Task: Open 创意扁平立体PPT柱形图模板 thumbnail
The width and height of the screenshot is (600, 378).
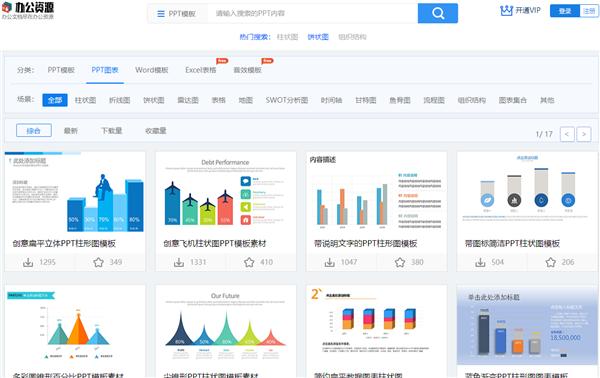Action: click(75, 192)
